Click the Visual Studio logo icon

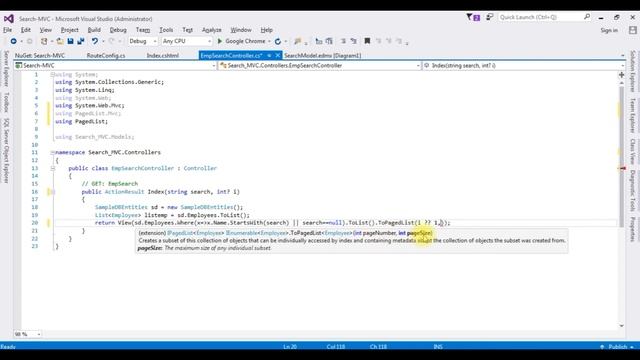pos(9,19)
